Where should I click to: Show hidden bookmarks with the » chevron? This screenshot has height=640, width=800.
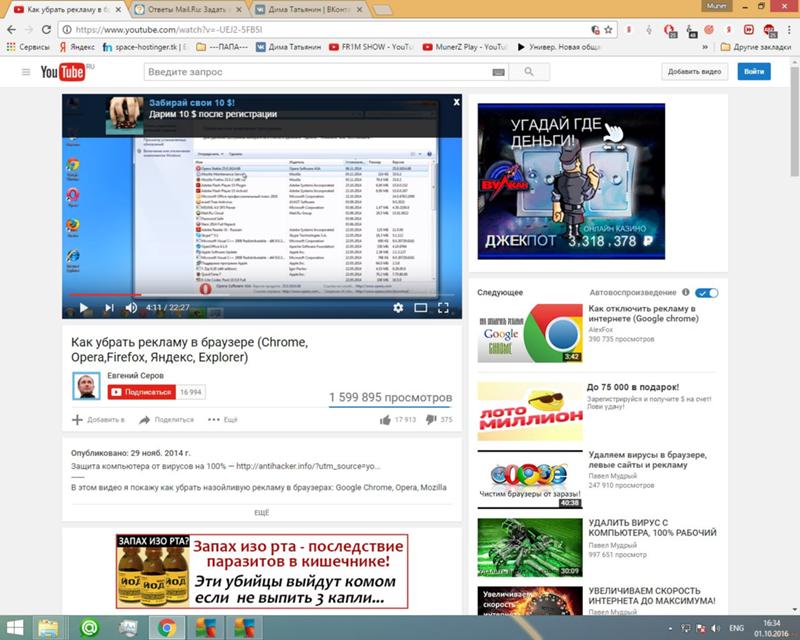tap(705, 47)
